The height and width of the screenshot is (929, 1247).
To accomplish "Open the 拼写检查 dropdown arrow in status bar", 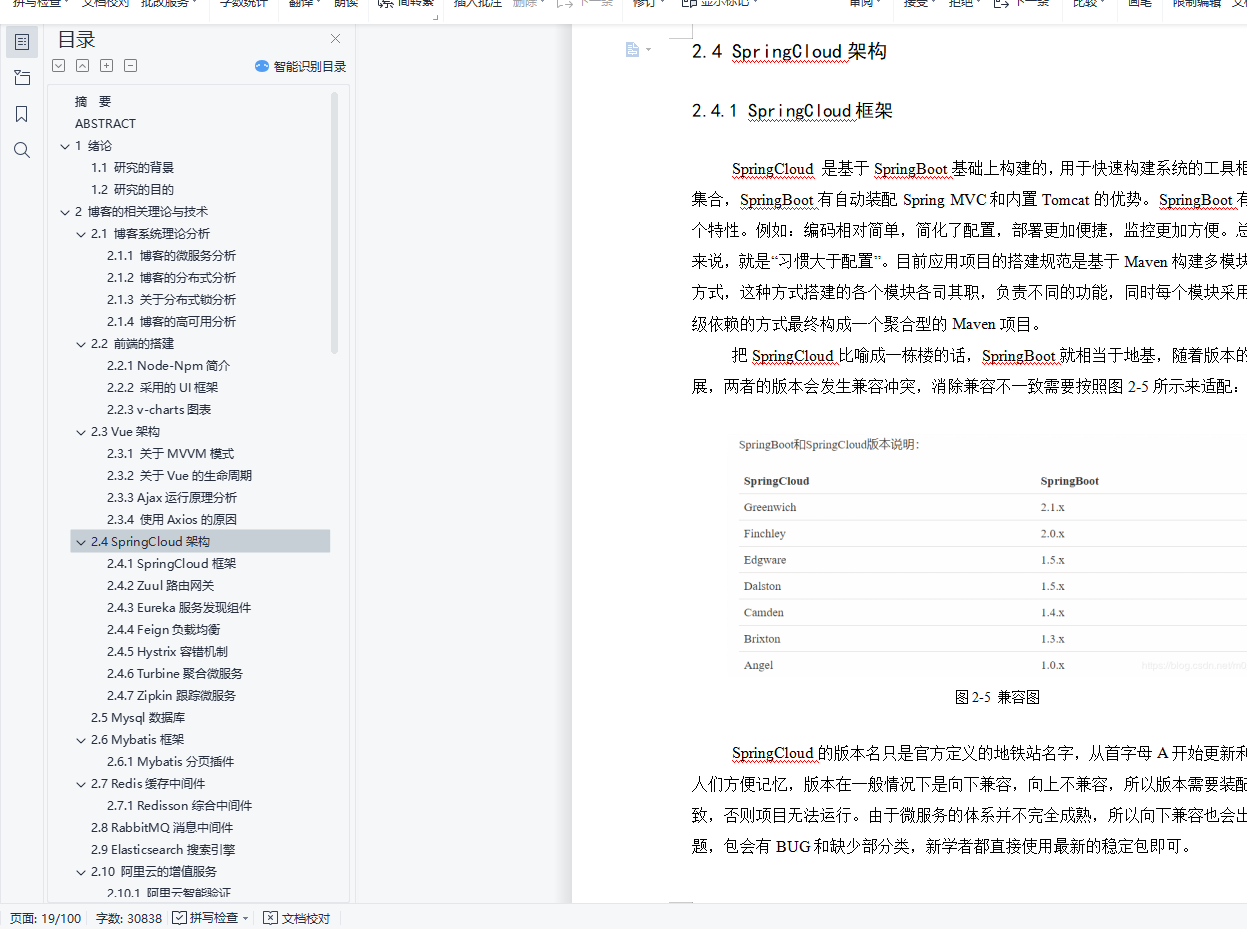I will click(246, 918).
